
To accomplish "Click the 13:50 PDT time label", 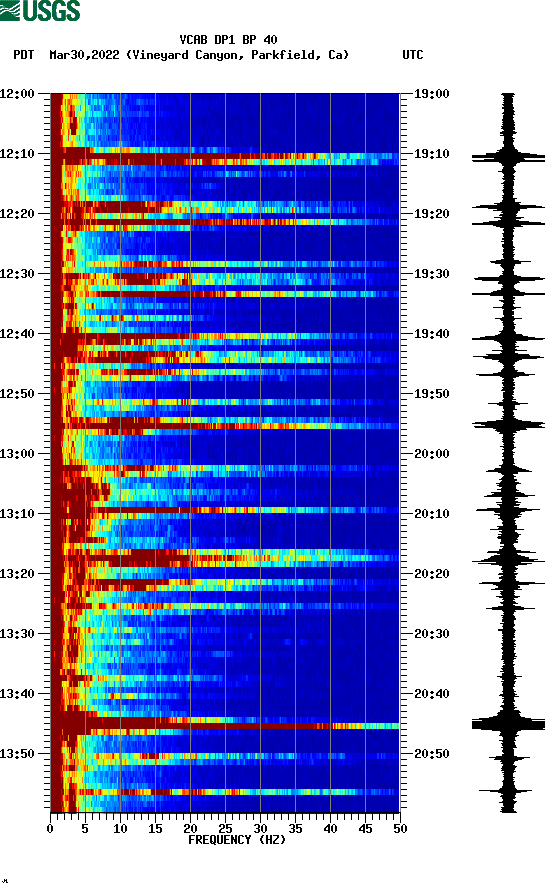I will point(17,754).
